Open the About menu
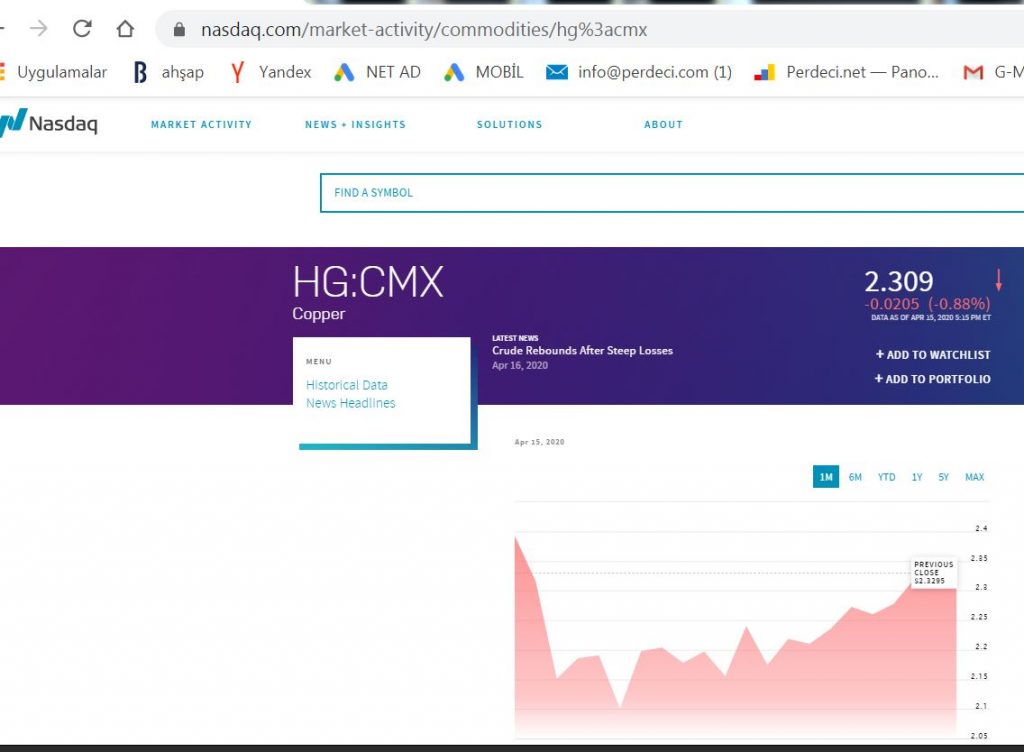Screen dimensions: 1024x752 coord(664,125)
